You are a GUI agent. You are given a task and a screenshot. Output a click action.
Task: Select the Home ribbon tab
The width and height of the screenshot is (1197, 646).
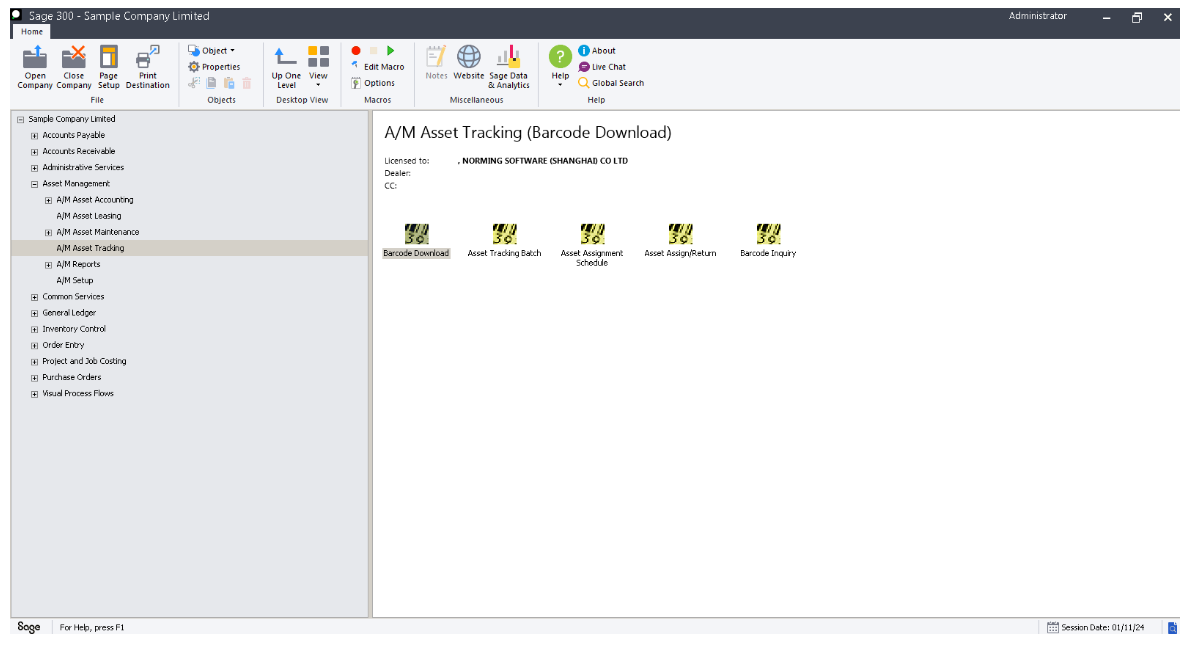pos(32,31)
